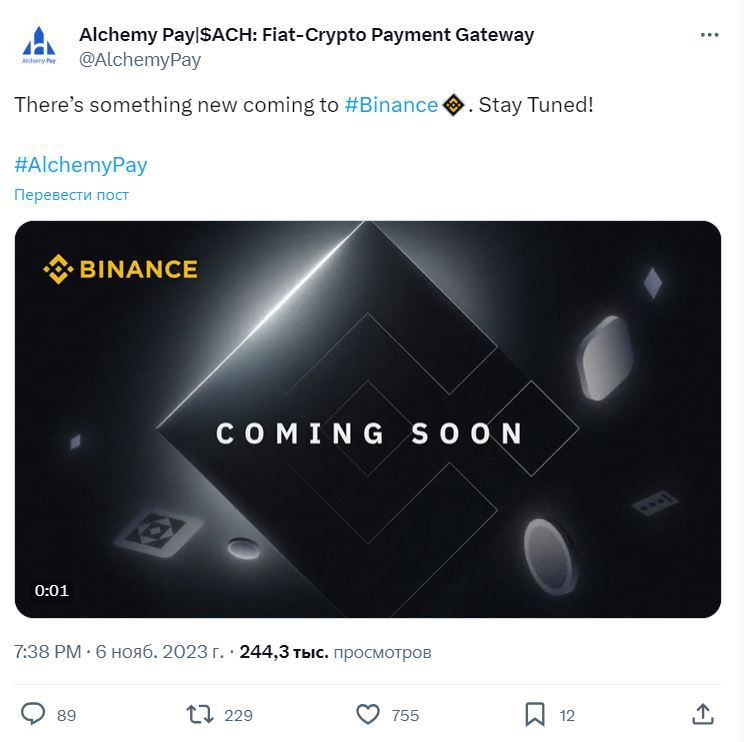Open the #AlchemyPay hashtag link
745x742 pixels.
pyautogui.click(x=81, y=165)
